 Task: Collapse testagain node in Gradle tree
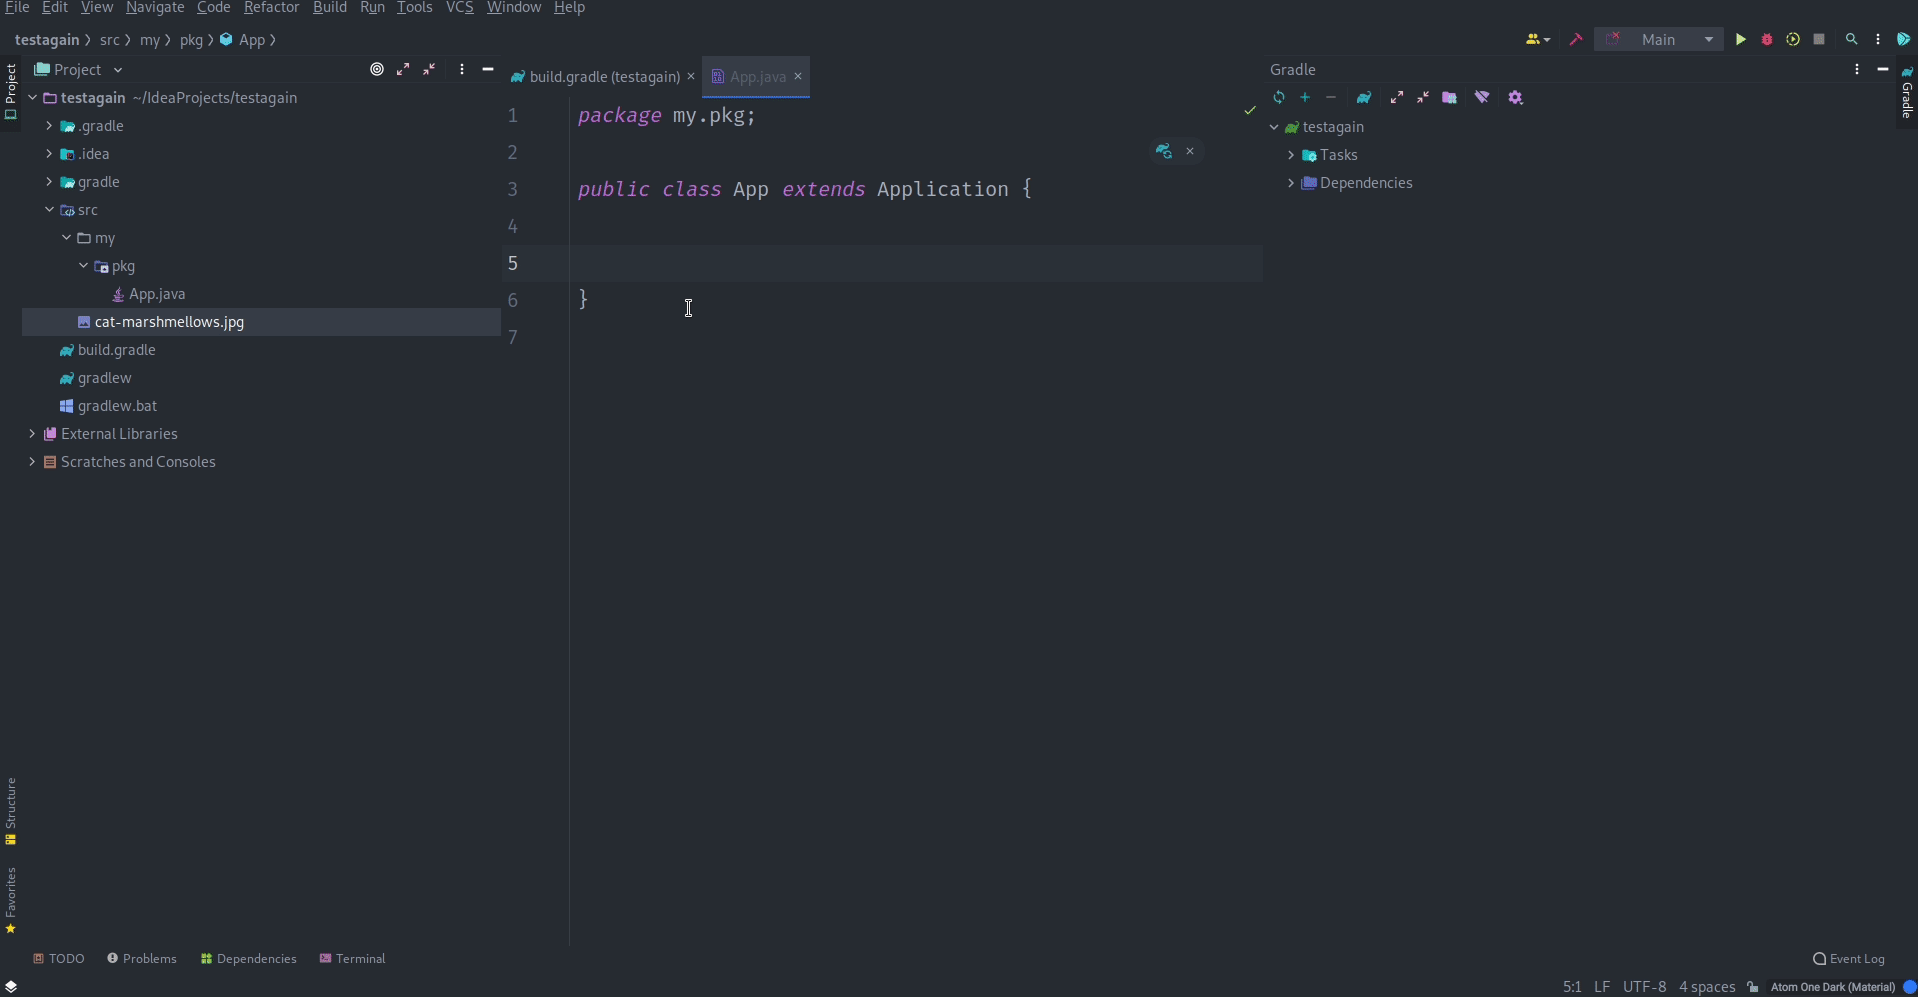1274,127
